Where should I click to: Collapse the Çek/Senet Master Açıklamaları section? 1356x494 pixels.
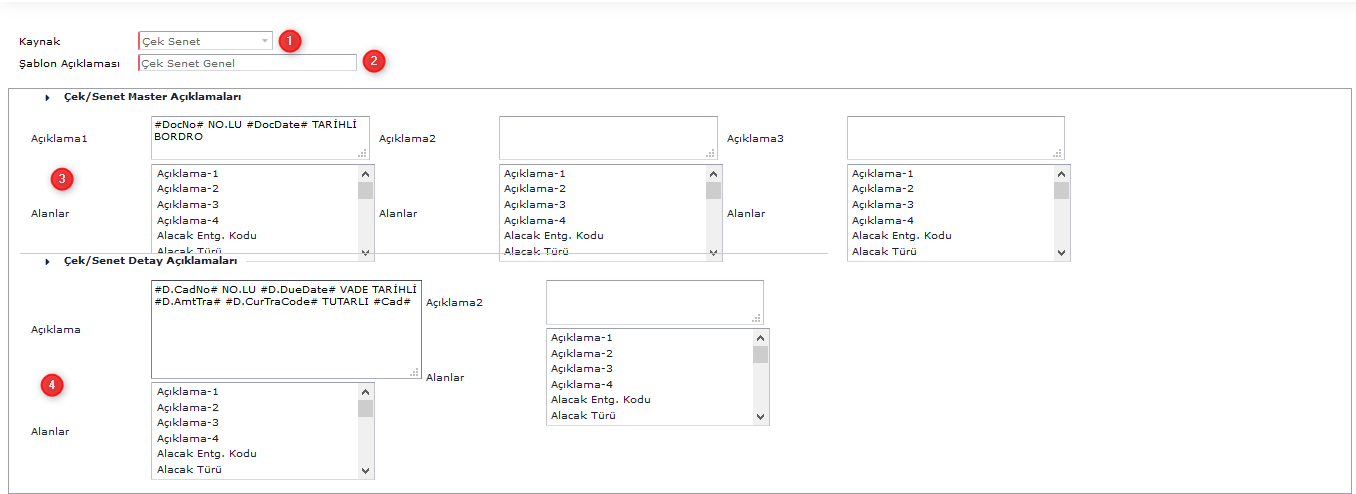(47, 97)
